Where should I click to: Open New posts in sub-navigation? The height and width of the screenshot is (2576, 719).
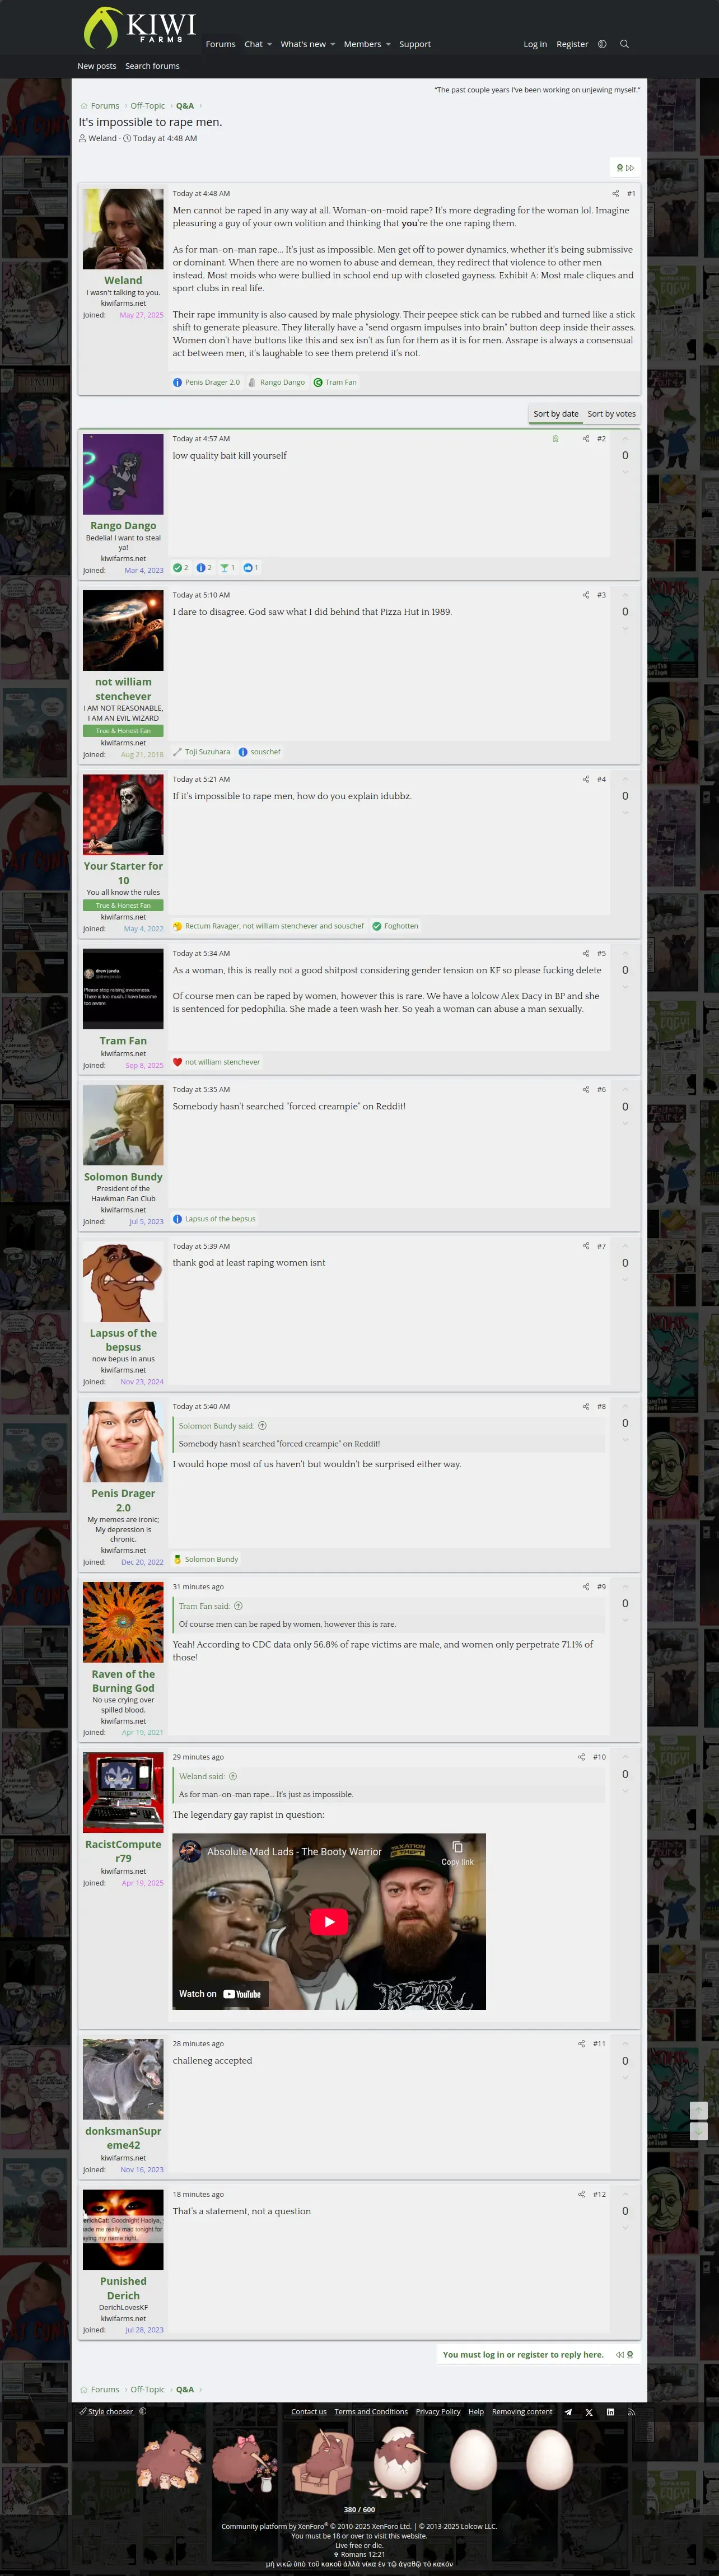pos(97,66)
